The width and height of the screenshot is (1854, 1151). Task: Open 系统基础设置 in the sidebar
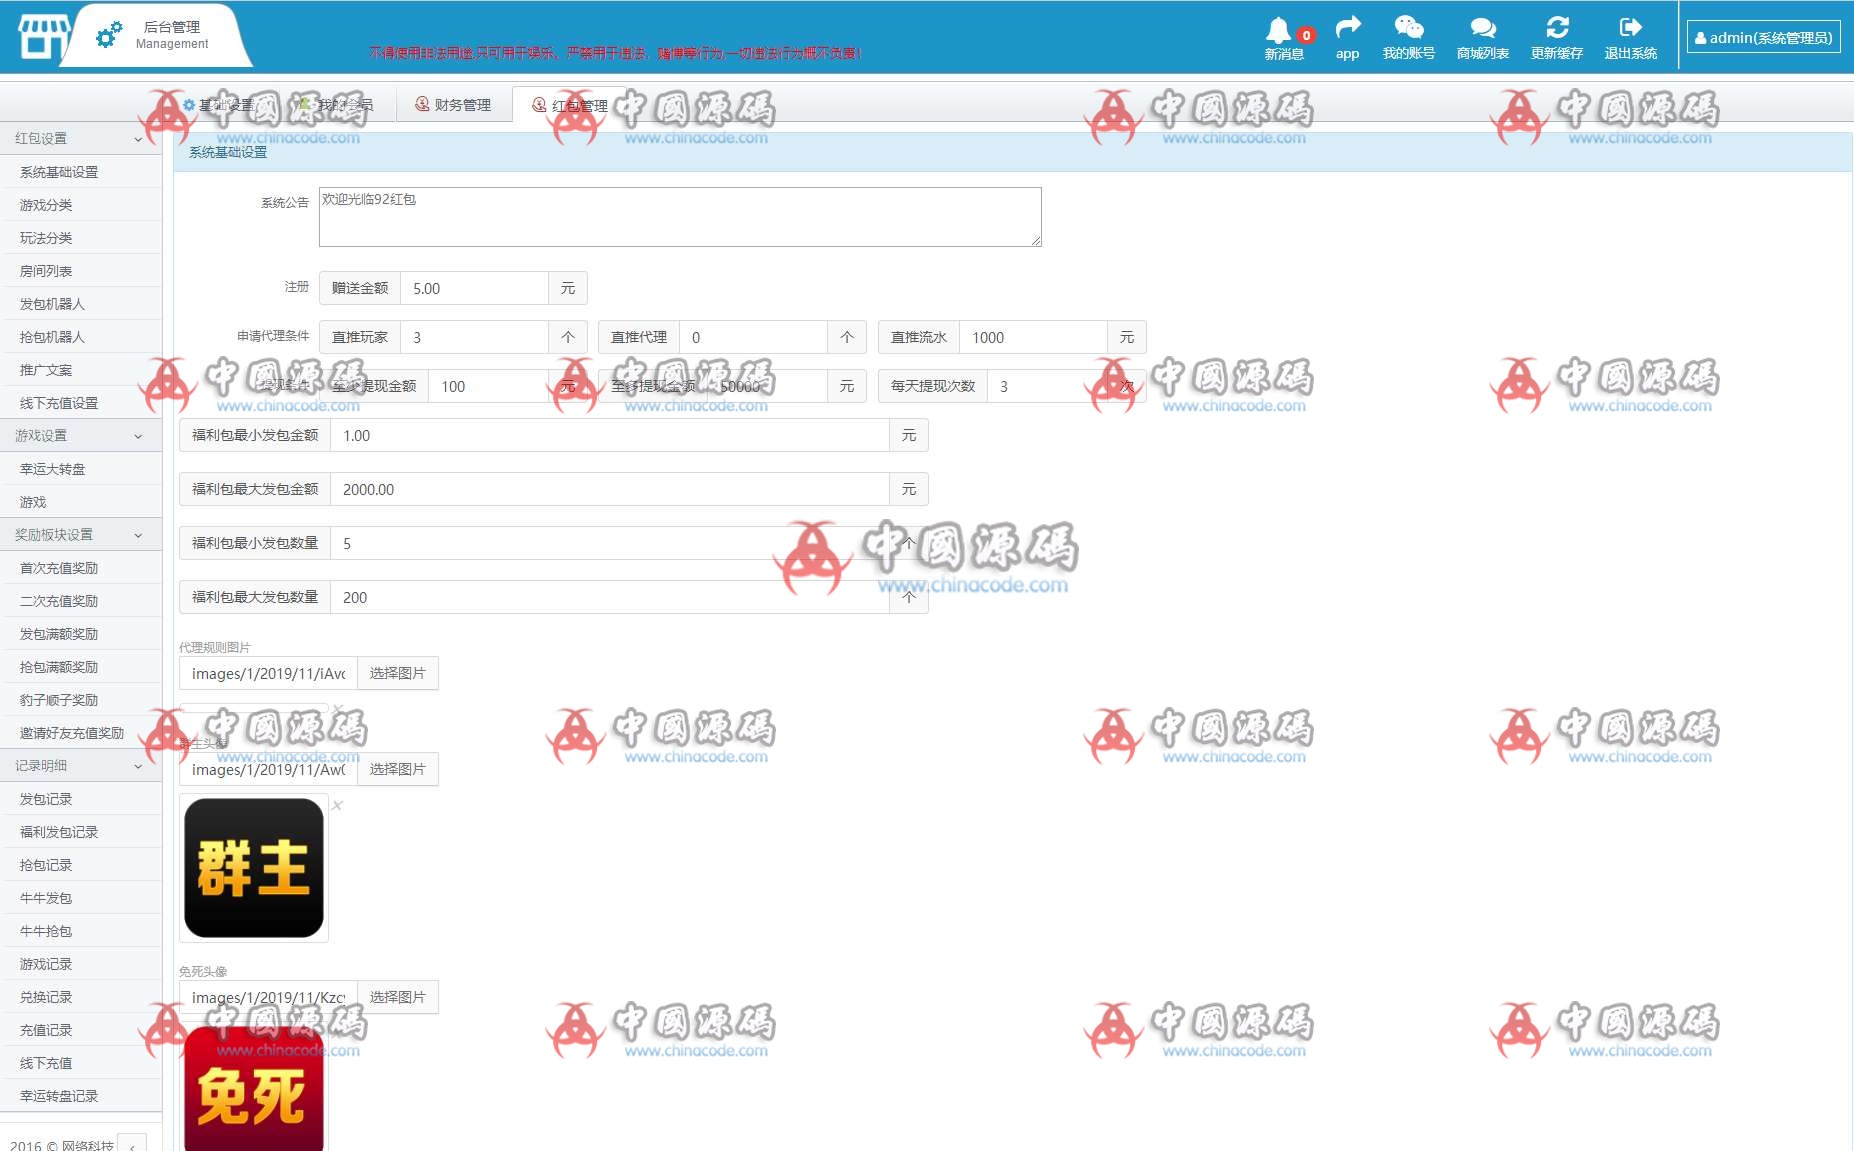pyautogui.click(x=81, y=172)
